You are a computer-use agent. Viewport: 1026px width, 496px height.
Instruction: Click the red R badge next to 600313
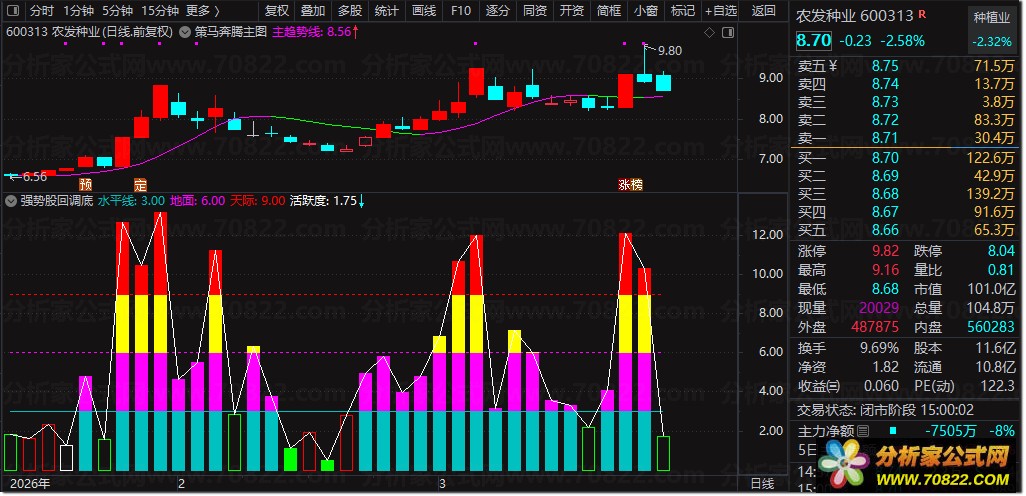(923, 14)
